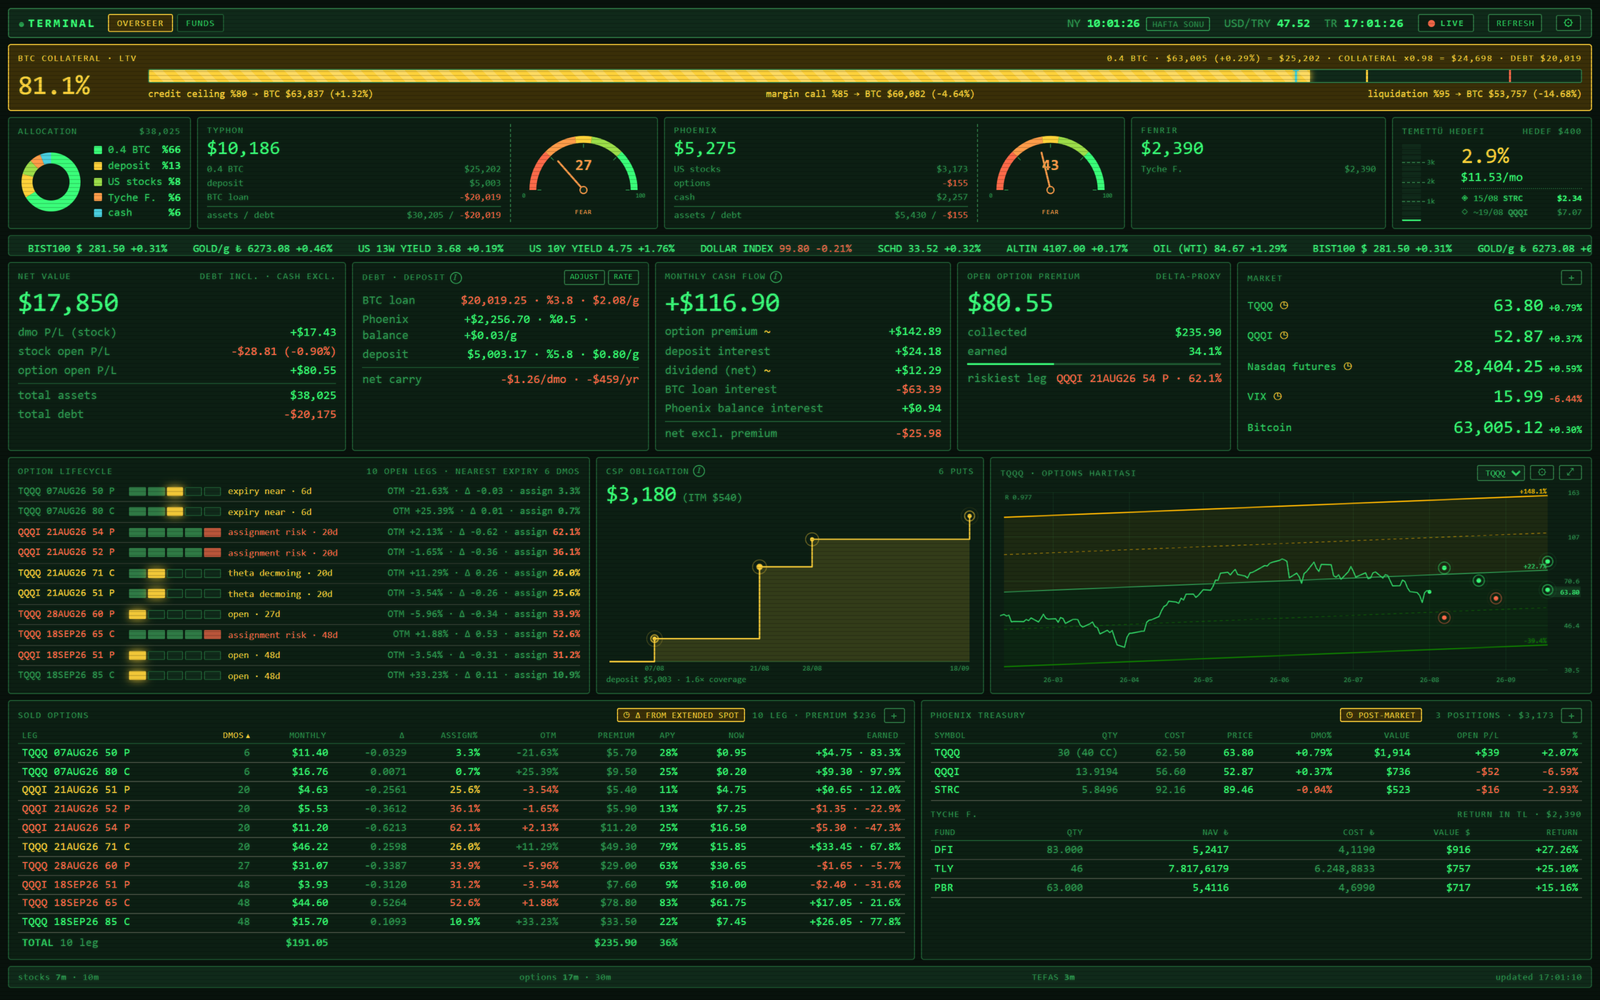Switch to the Overseer tab
The width and height of the screenshot is (1600, 1000).
pyautogui.click(x=140, y=23)
